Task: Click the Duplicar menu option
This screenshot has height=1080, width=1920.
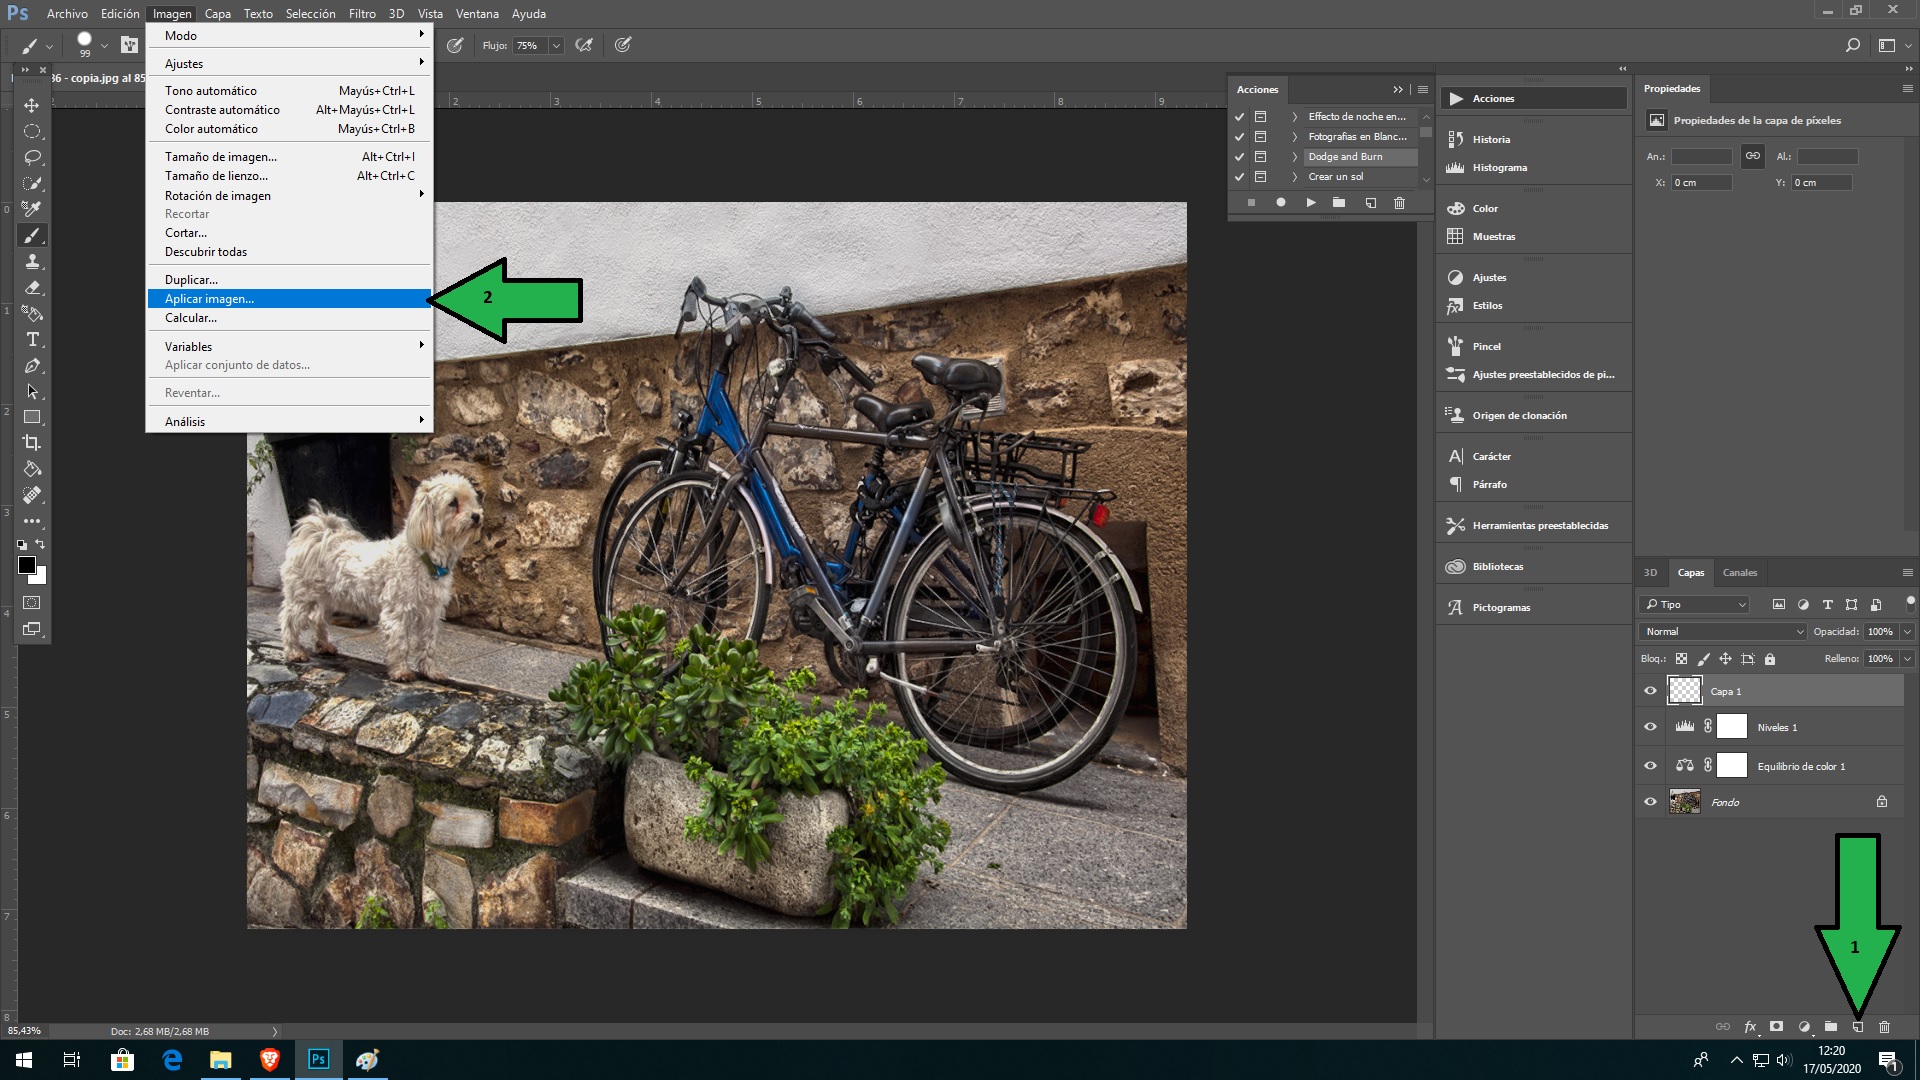Action: tap(190, 278)
